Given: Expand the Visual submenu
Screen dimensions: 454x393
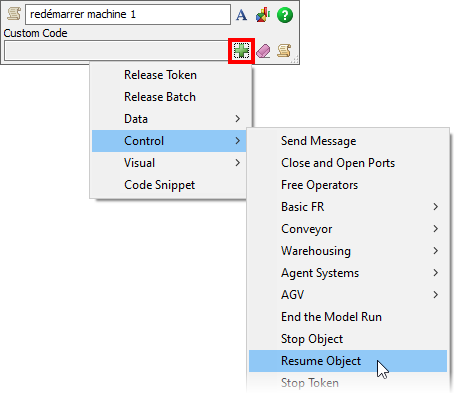Looking at the screenshot, I should coord(169,163).
